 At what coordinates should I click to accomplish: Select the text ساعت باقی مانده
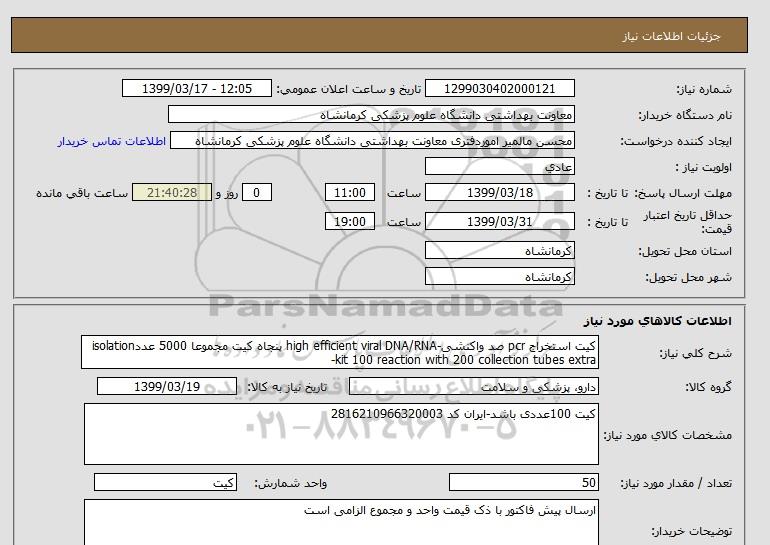[82, 193]
